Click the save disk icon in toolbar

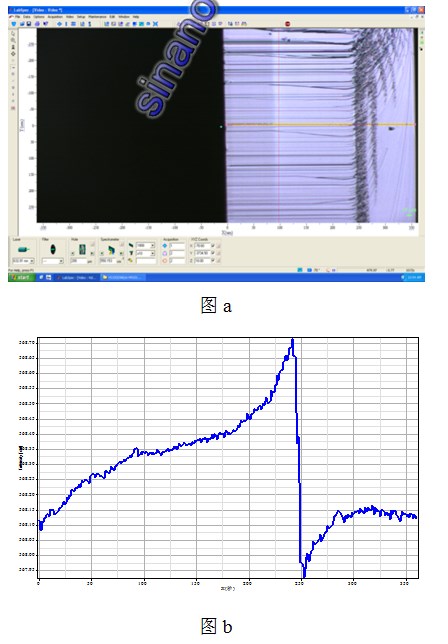29,24
